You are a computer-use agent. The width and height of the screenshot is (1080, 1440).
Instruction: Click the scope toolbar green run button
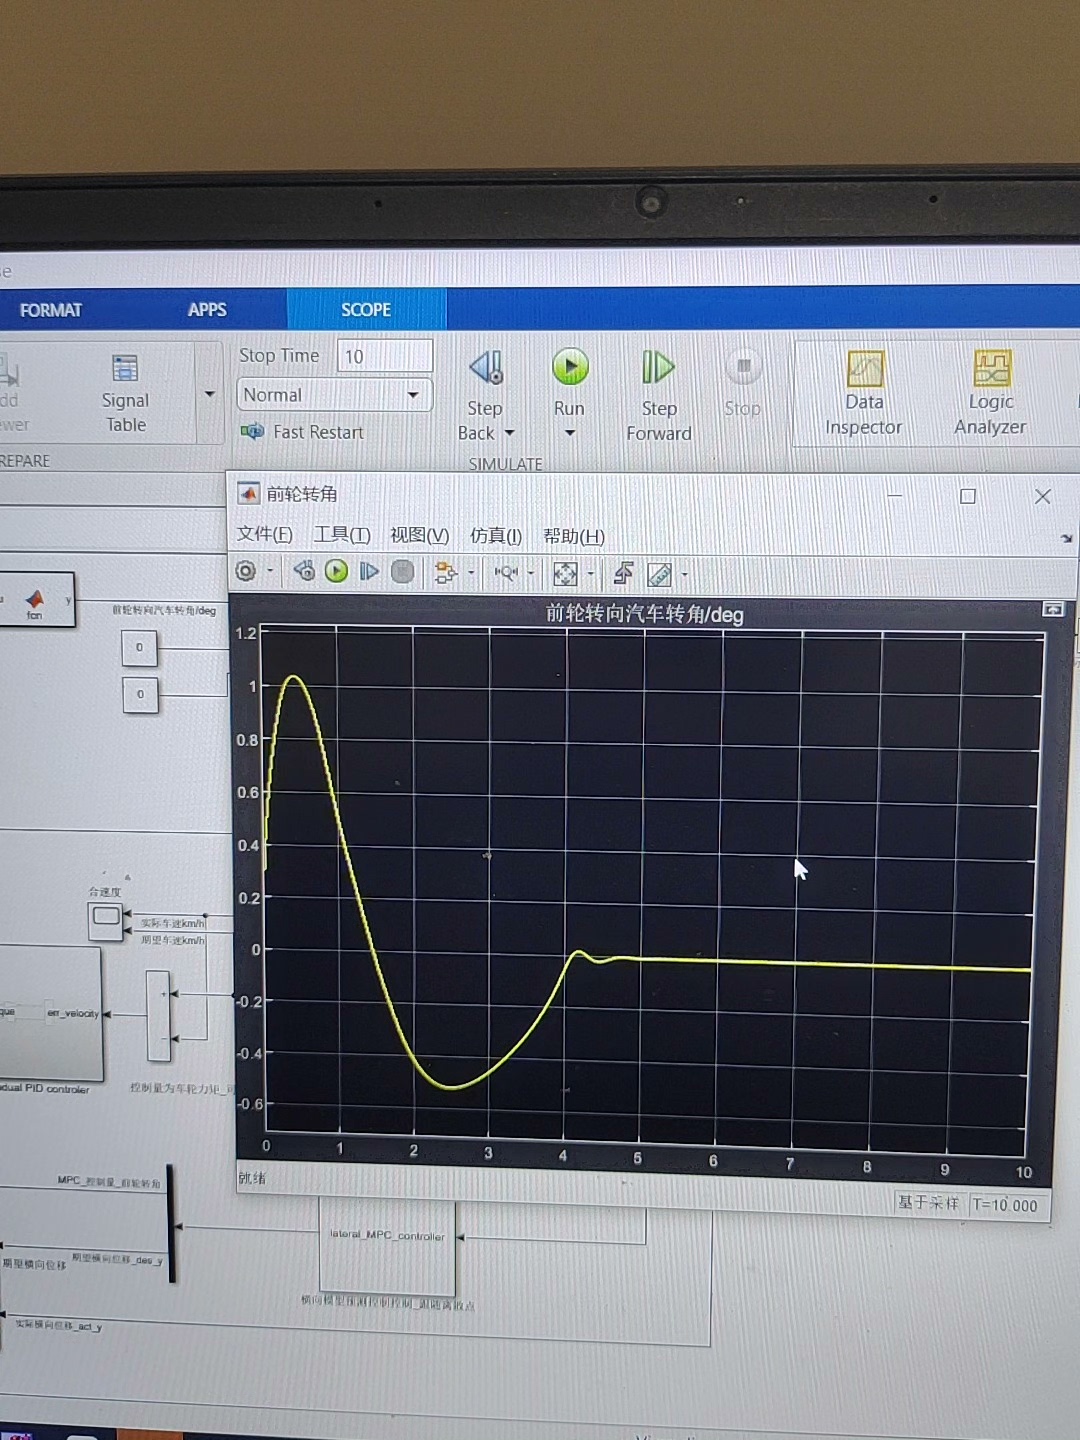tap(337, 571)
